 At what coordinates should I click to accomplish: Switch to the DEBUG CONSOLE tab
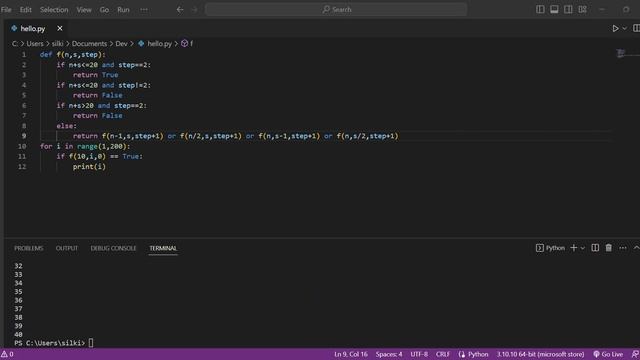click(x=113, y=248)
